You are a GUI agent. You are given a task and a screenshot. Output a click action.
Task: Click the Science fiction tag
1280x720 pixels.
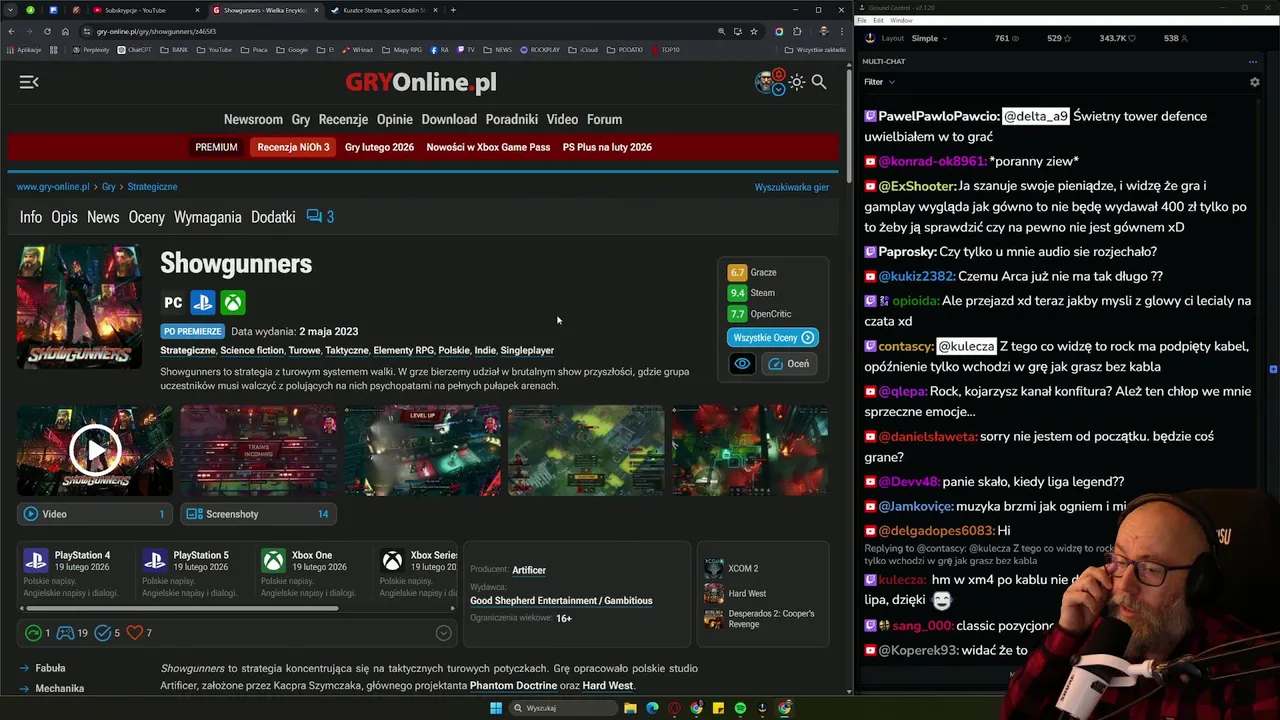pyautogui.click(x=252, y=351)
